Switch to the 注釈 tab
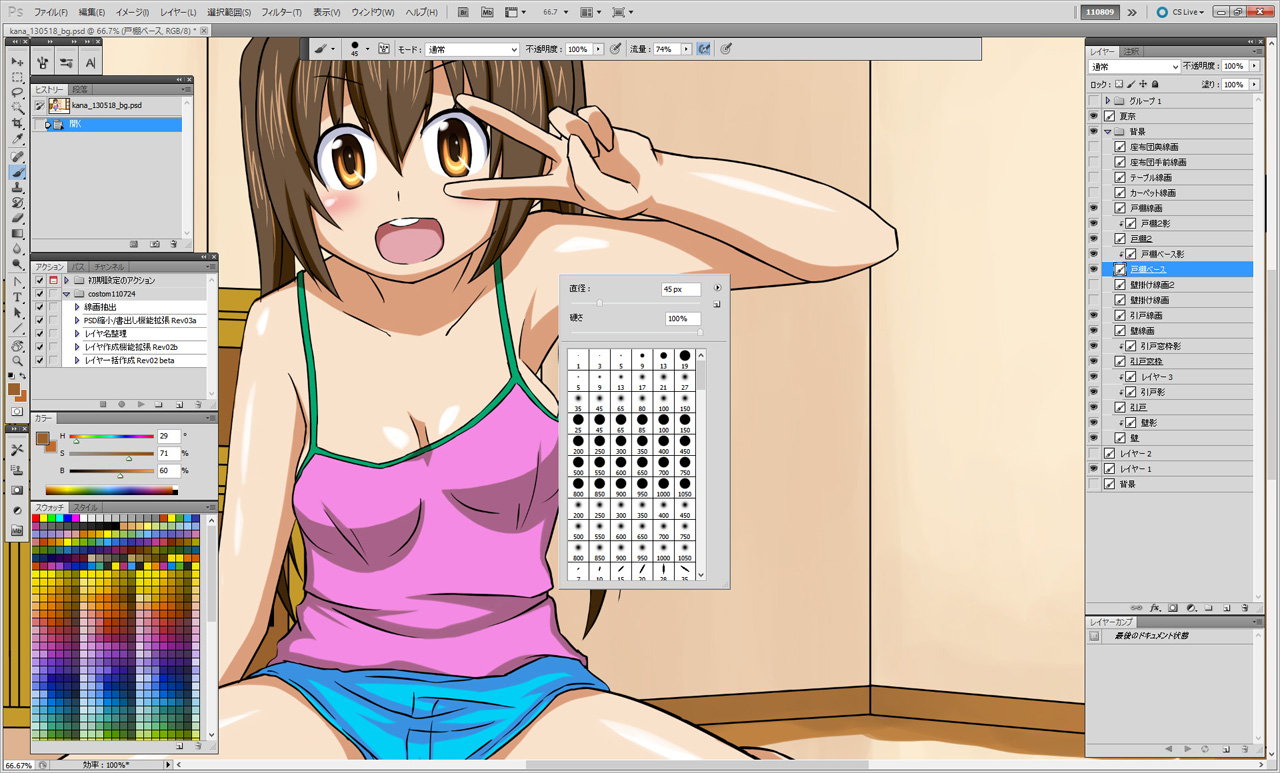This screenshot has width=1280, height=773. coord(1131,51)
